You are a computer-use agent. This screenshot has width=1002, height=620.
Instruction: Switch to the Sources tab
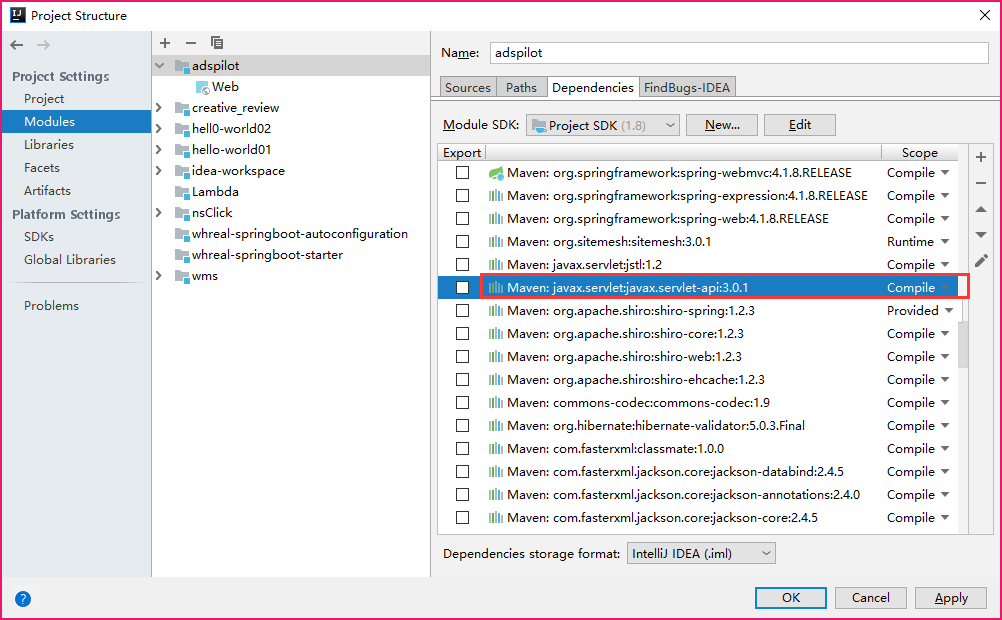click(x=468, y=88)
